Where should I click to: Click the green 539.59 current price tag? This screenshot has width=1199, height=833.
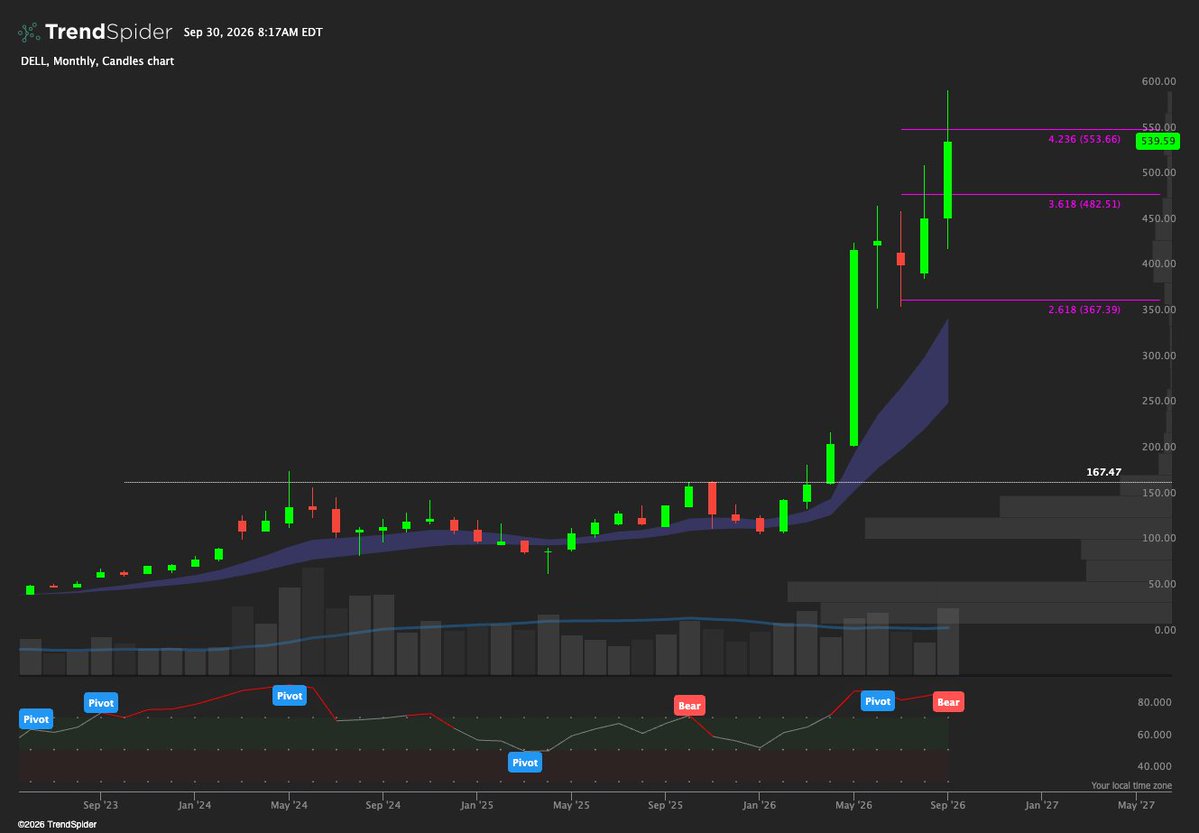tap(1158, 141)
